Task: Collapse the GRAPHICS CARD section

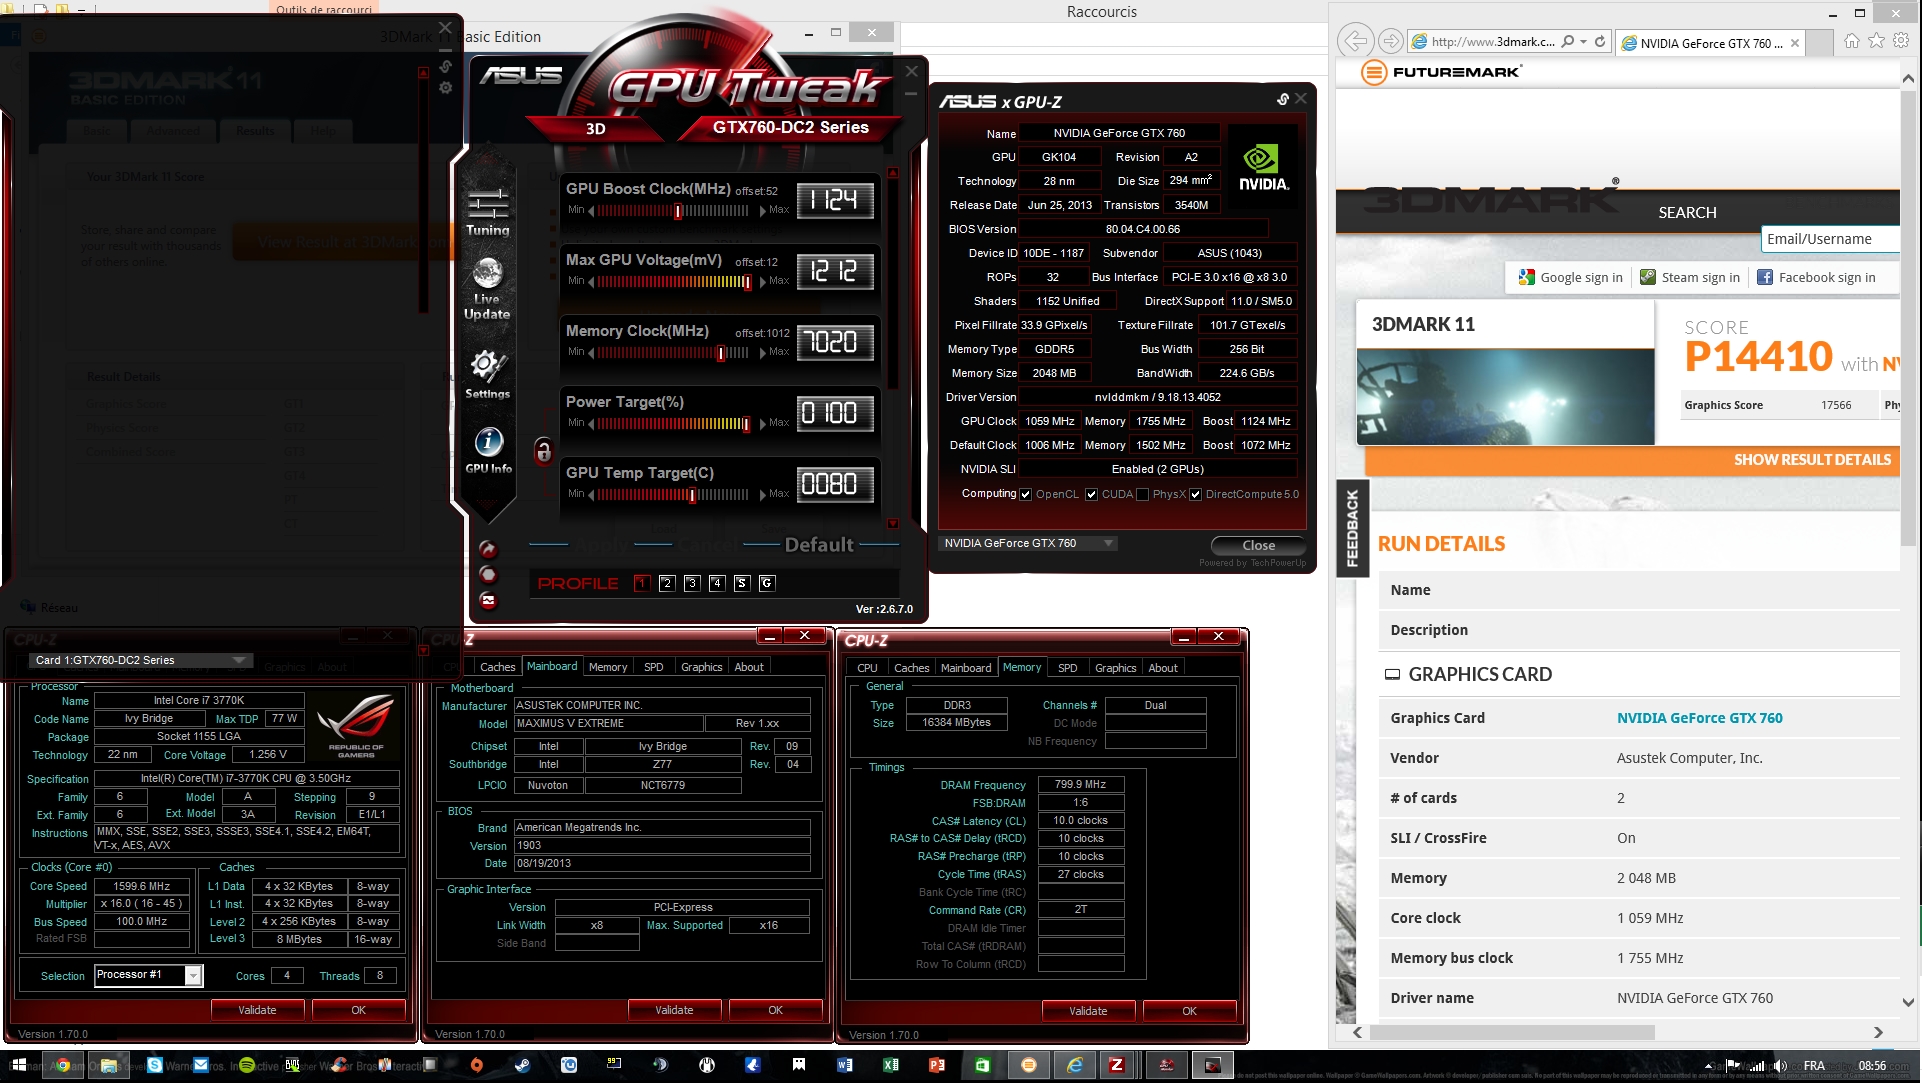Action: (1392, 674)
